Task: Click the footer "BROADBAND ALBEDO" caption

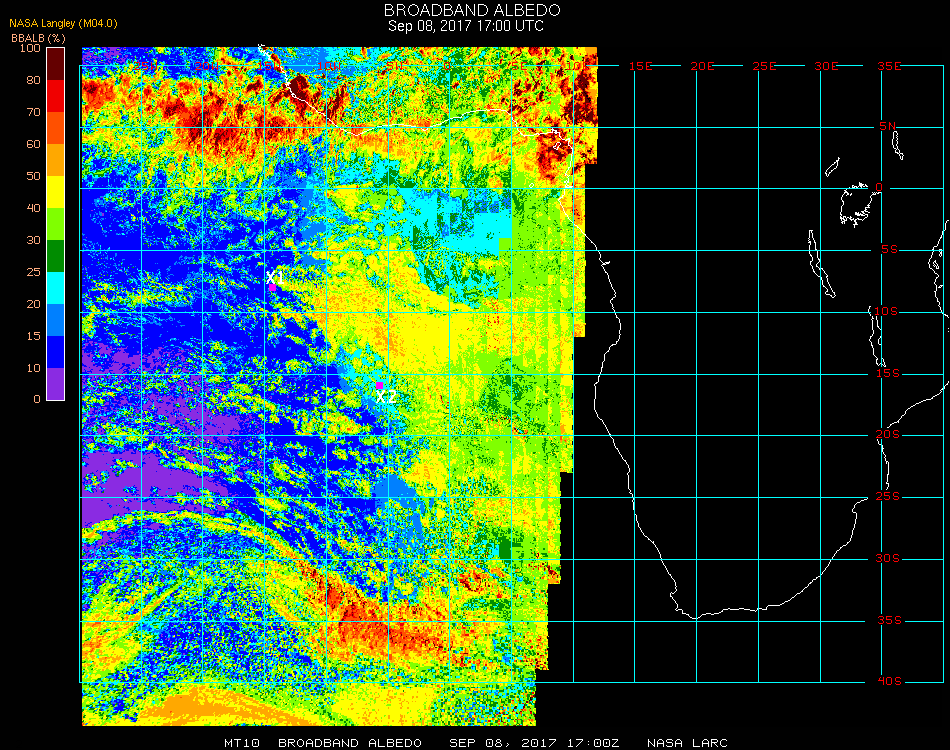Action: pos(350,743)
